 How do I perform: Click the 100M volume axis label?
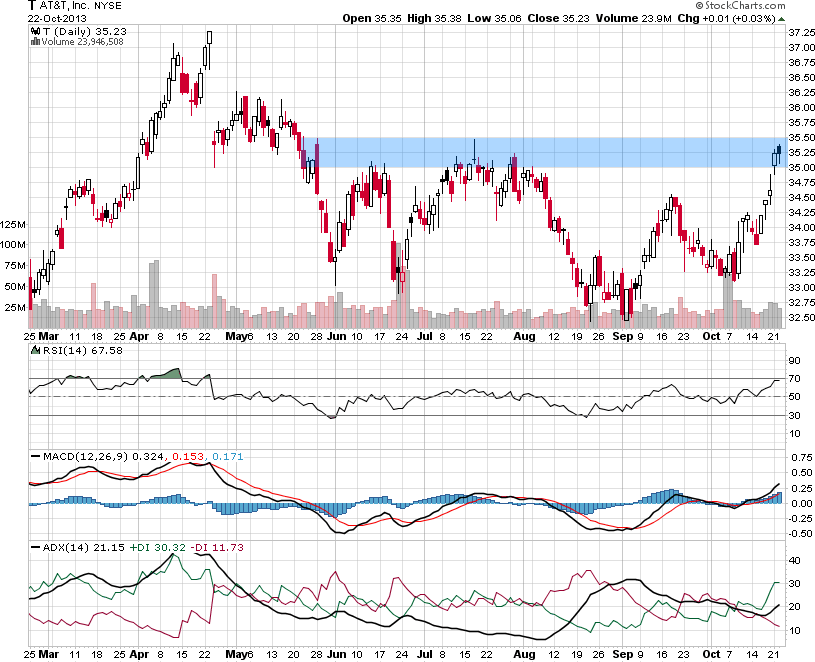13,244
